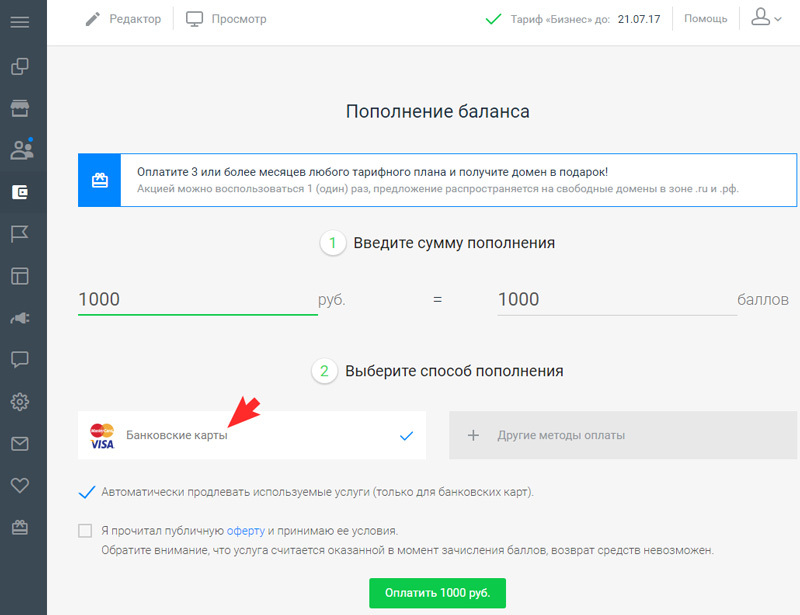Choose Другие методы оплаты option
Screen dimensions: 800x615
[x=623, y=435]
